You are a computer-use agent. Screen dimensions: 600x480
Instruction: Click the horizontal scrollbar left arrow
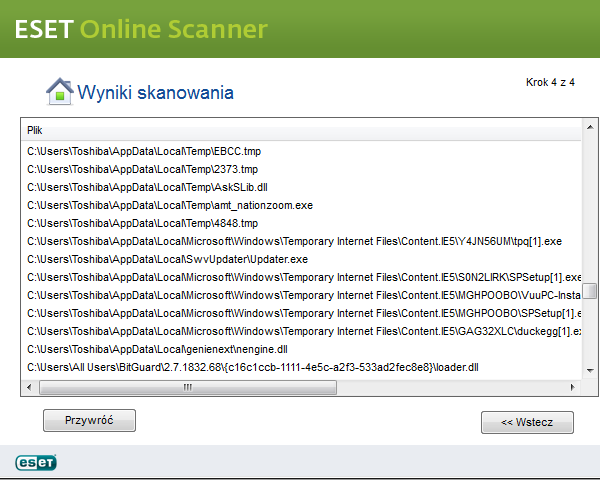click(x=29, y=387)
